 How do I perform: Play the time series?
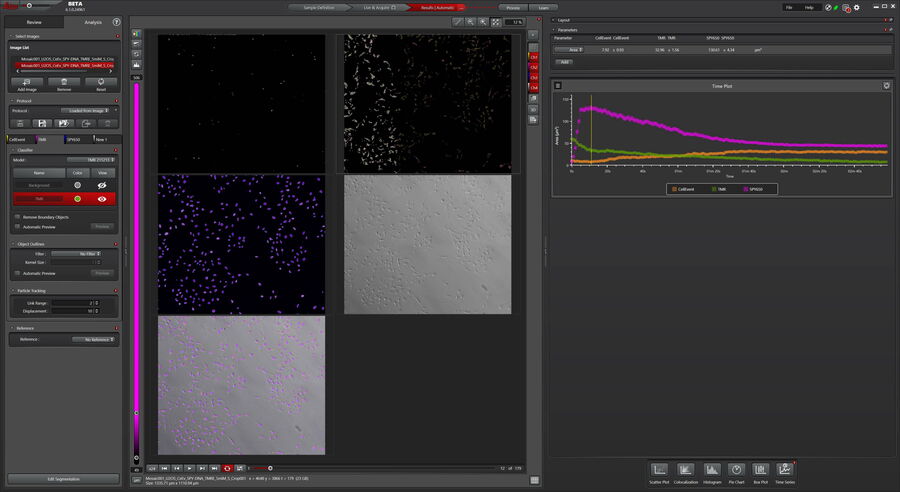(x=189, y=468)
